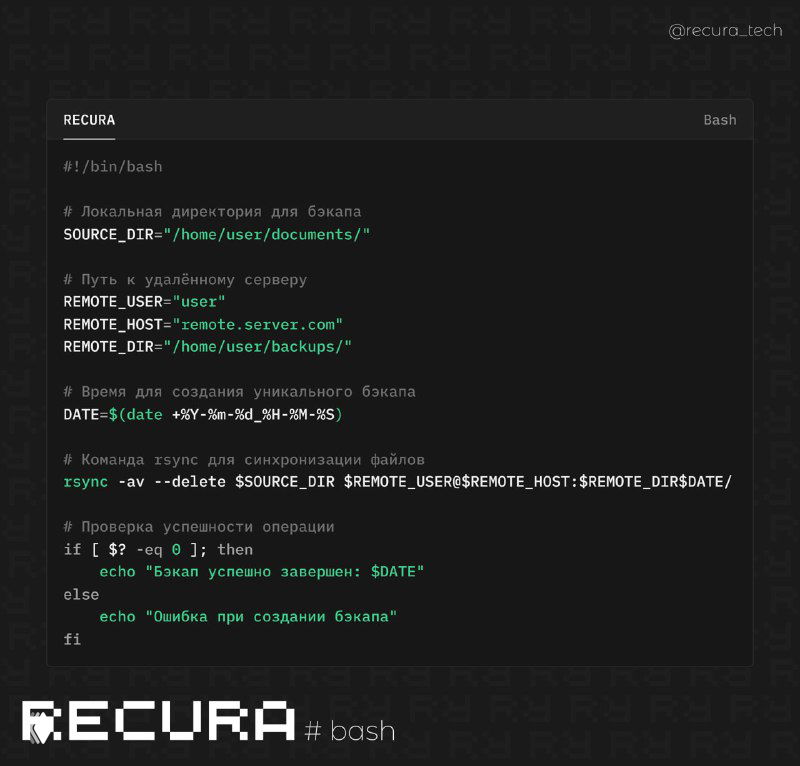
Task: Select the RECURA tab in the code window header
Action: [x=88, y=120]
